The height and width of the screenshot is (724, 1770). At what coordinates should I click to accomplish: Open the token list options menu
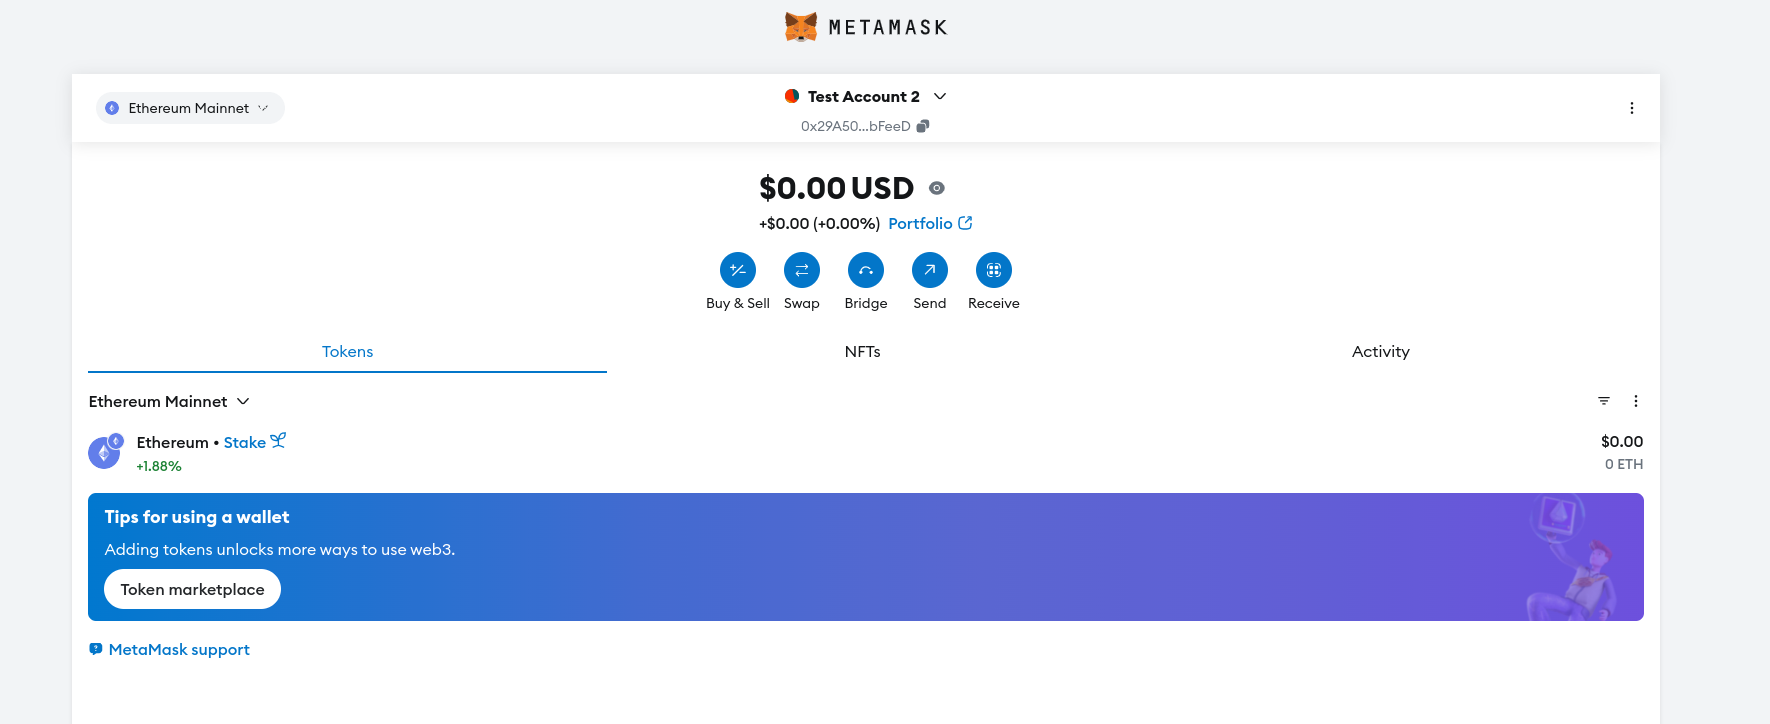1636,401
